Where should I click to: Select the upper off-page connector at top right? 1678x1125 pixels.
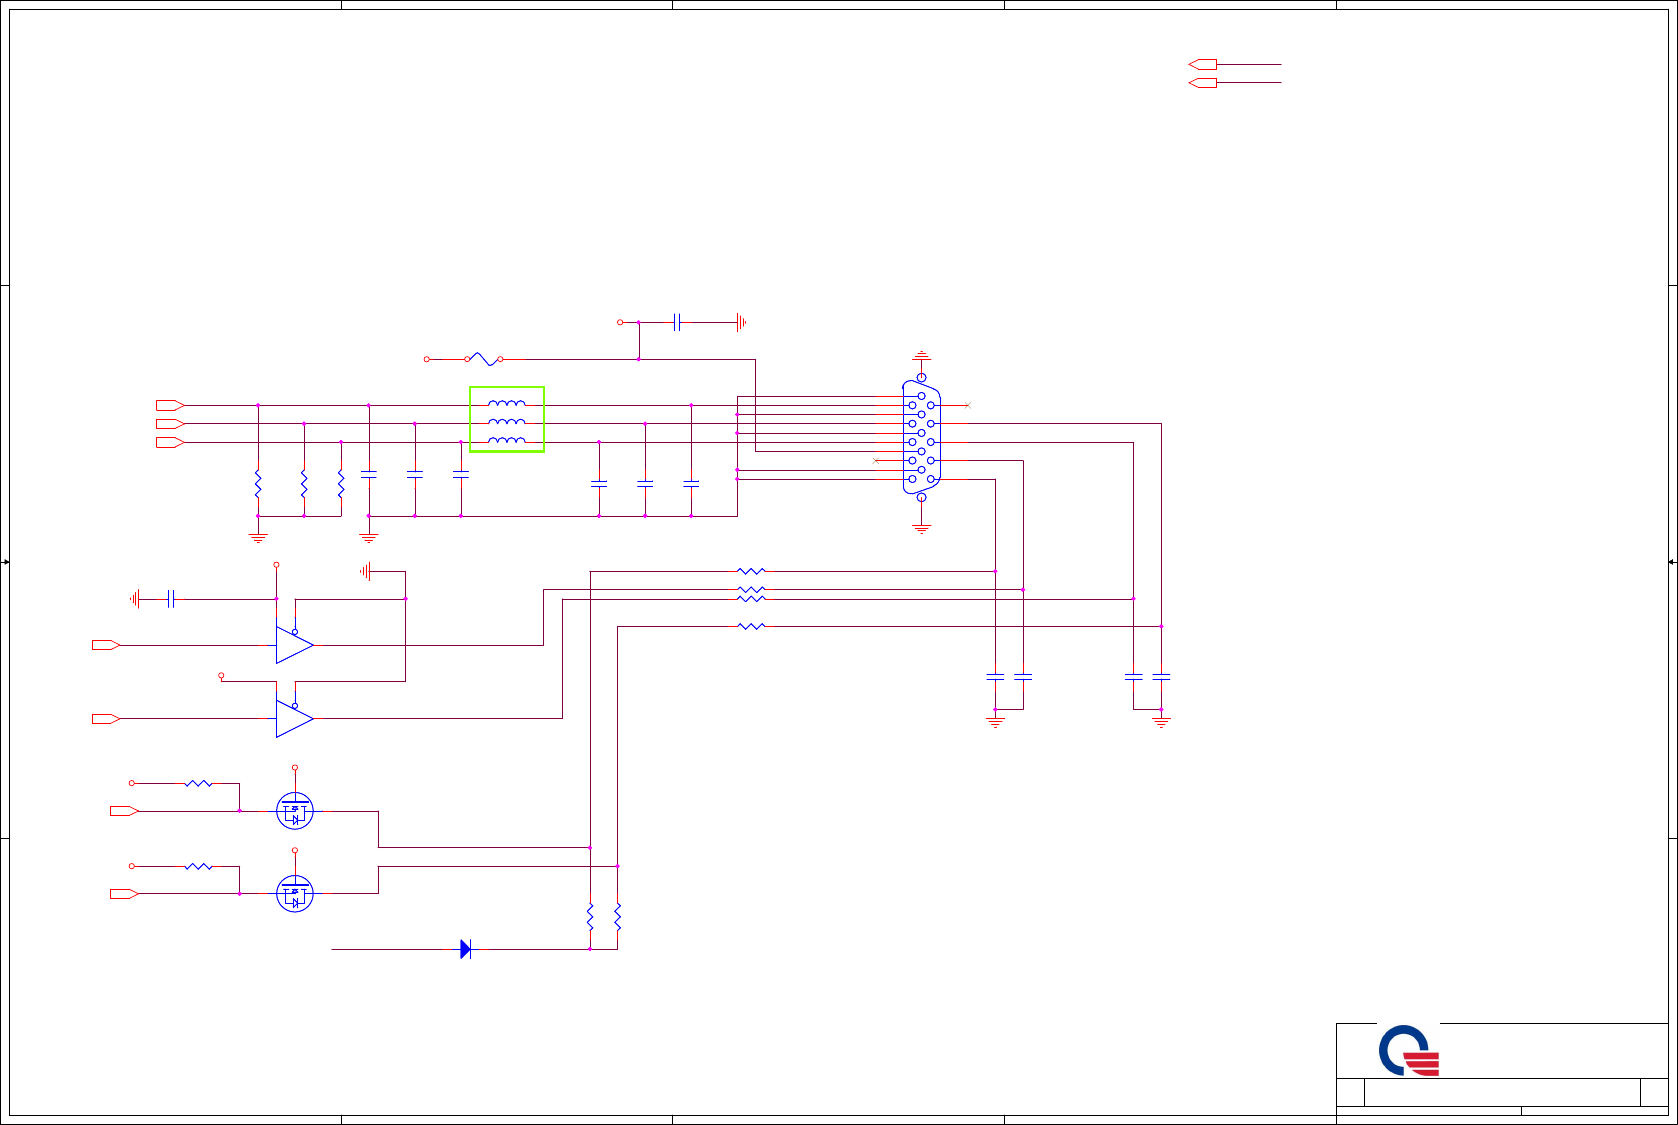click(1202, 64)
